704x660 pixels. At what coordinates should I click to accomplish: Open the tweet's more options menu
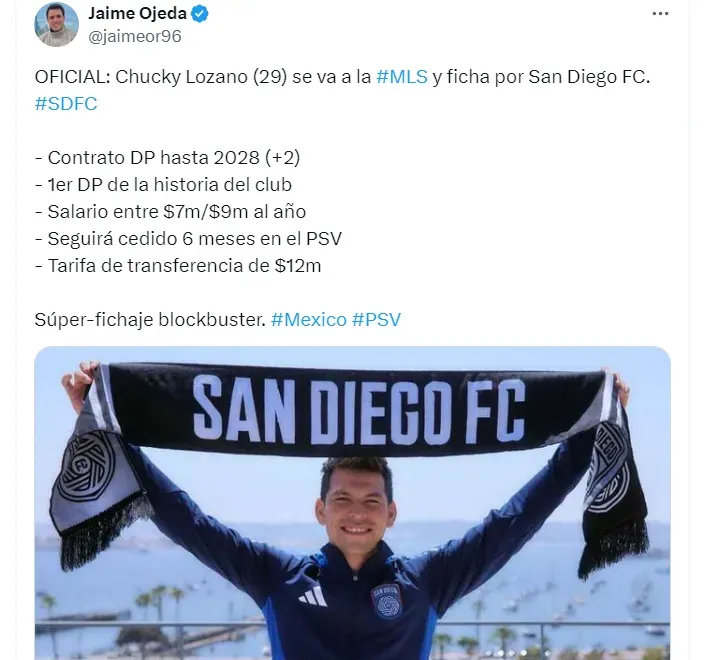pyautogui.click(x=660, y=14)
